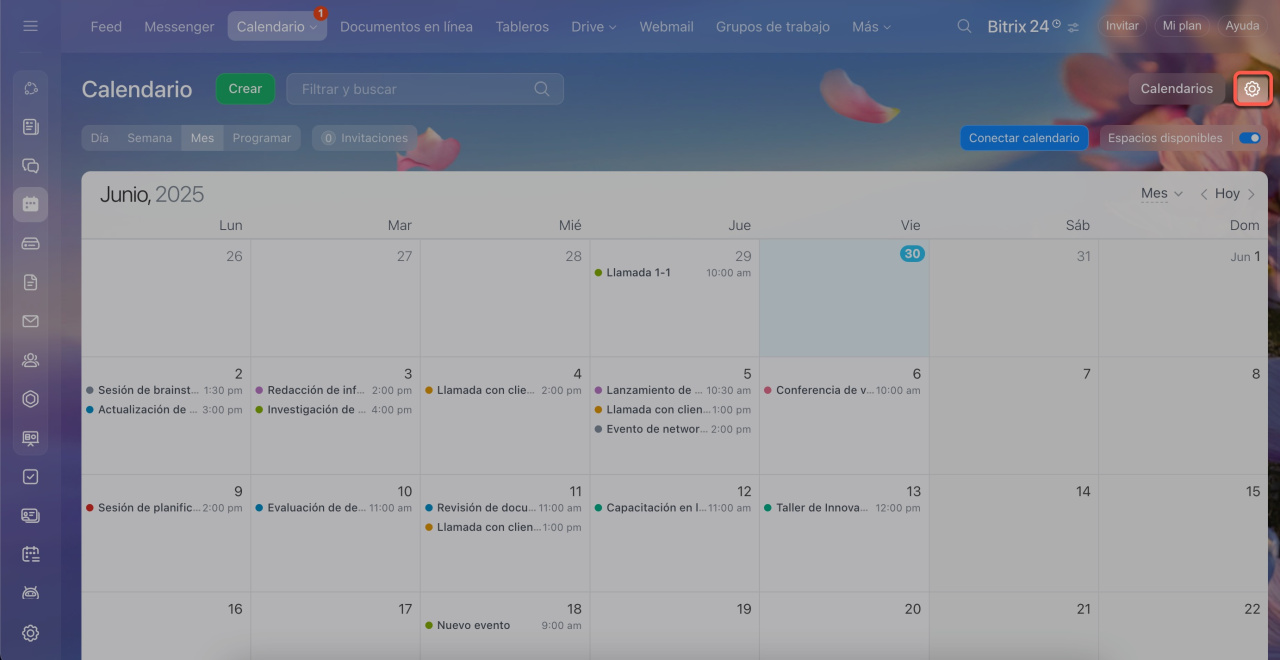
Task: Expand the Más menu
Action: pyautogui.click(x=871, y=27)
